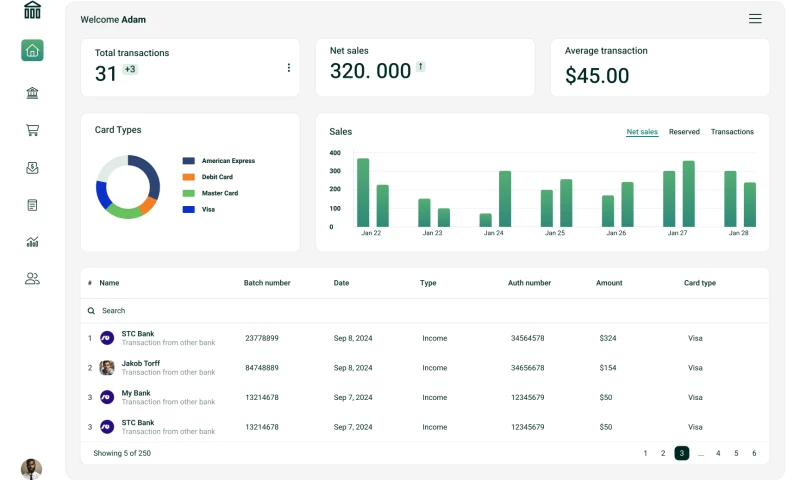Go to pagination page 4

pos(718,453)
